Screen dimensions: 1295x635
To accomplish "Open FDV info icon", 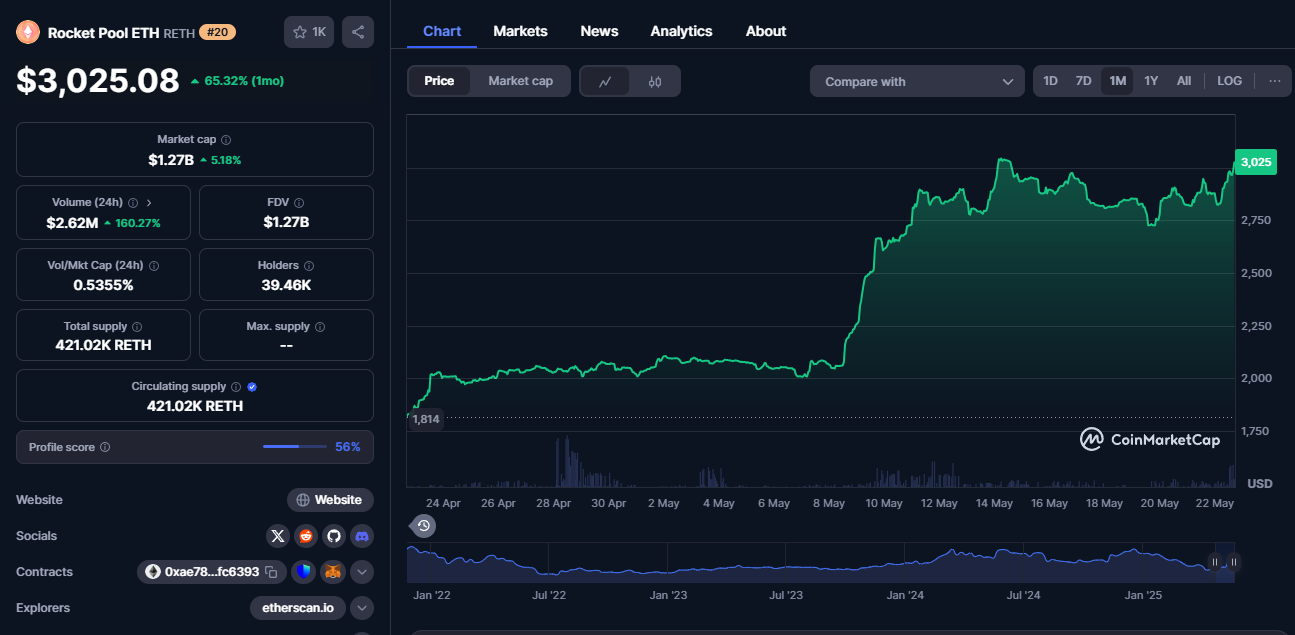I will [x=300, y=202].
